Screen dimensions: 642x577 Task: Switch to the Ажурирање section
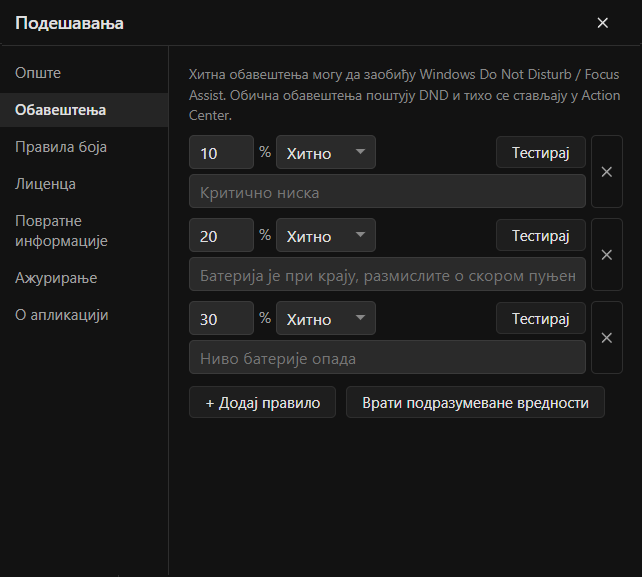[x=84, y=278]
